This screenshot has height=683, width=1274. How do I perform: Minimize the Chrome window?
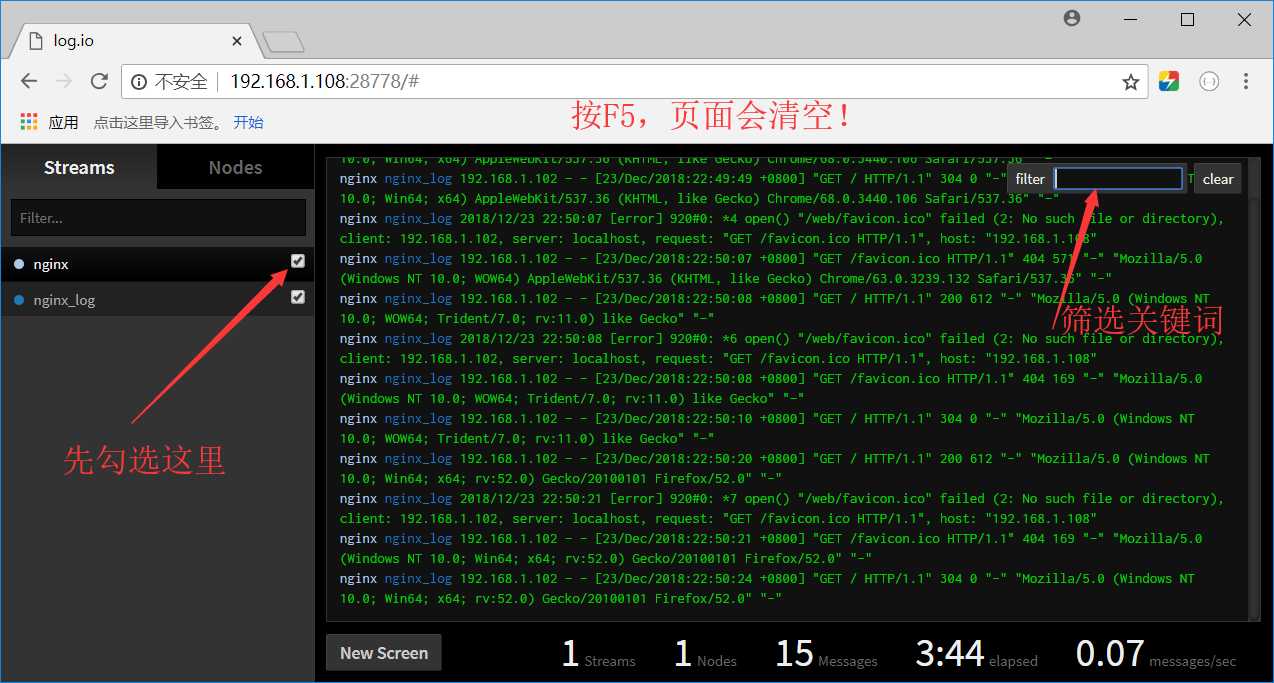click(x=1130, y=19)
